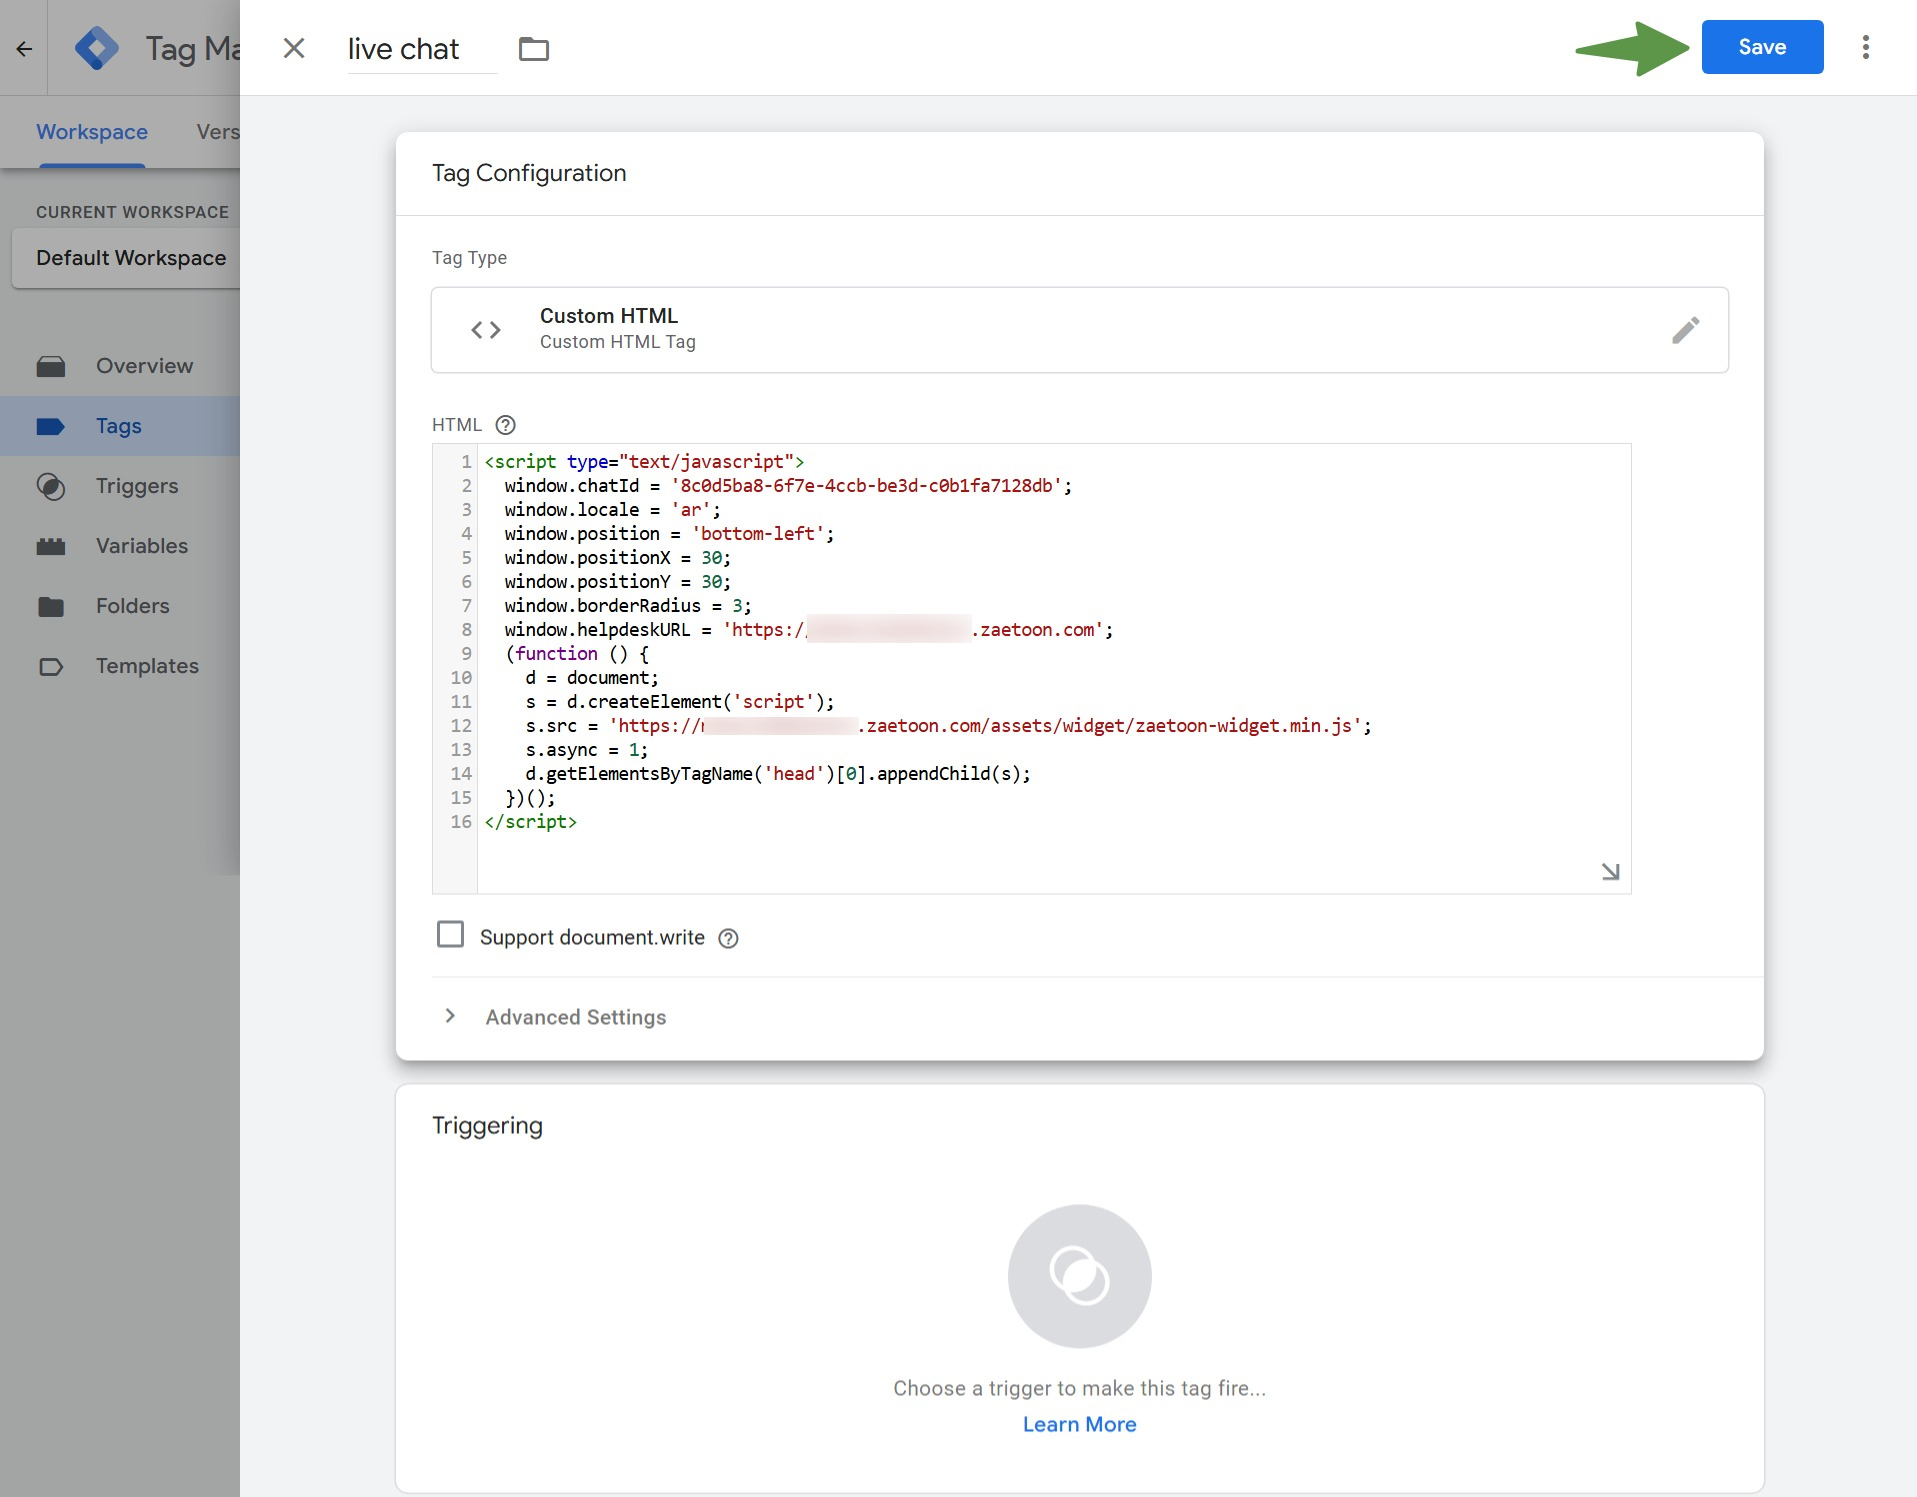Click the code editor resize handle icon
Screen dimensions: 1917x1497
[1610, 872]
